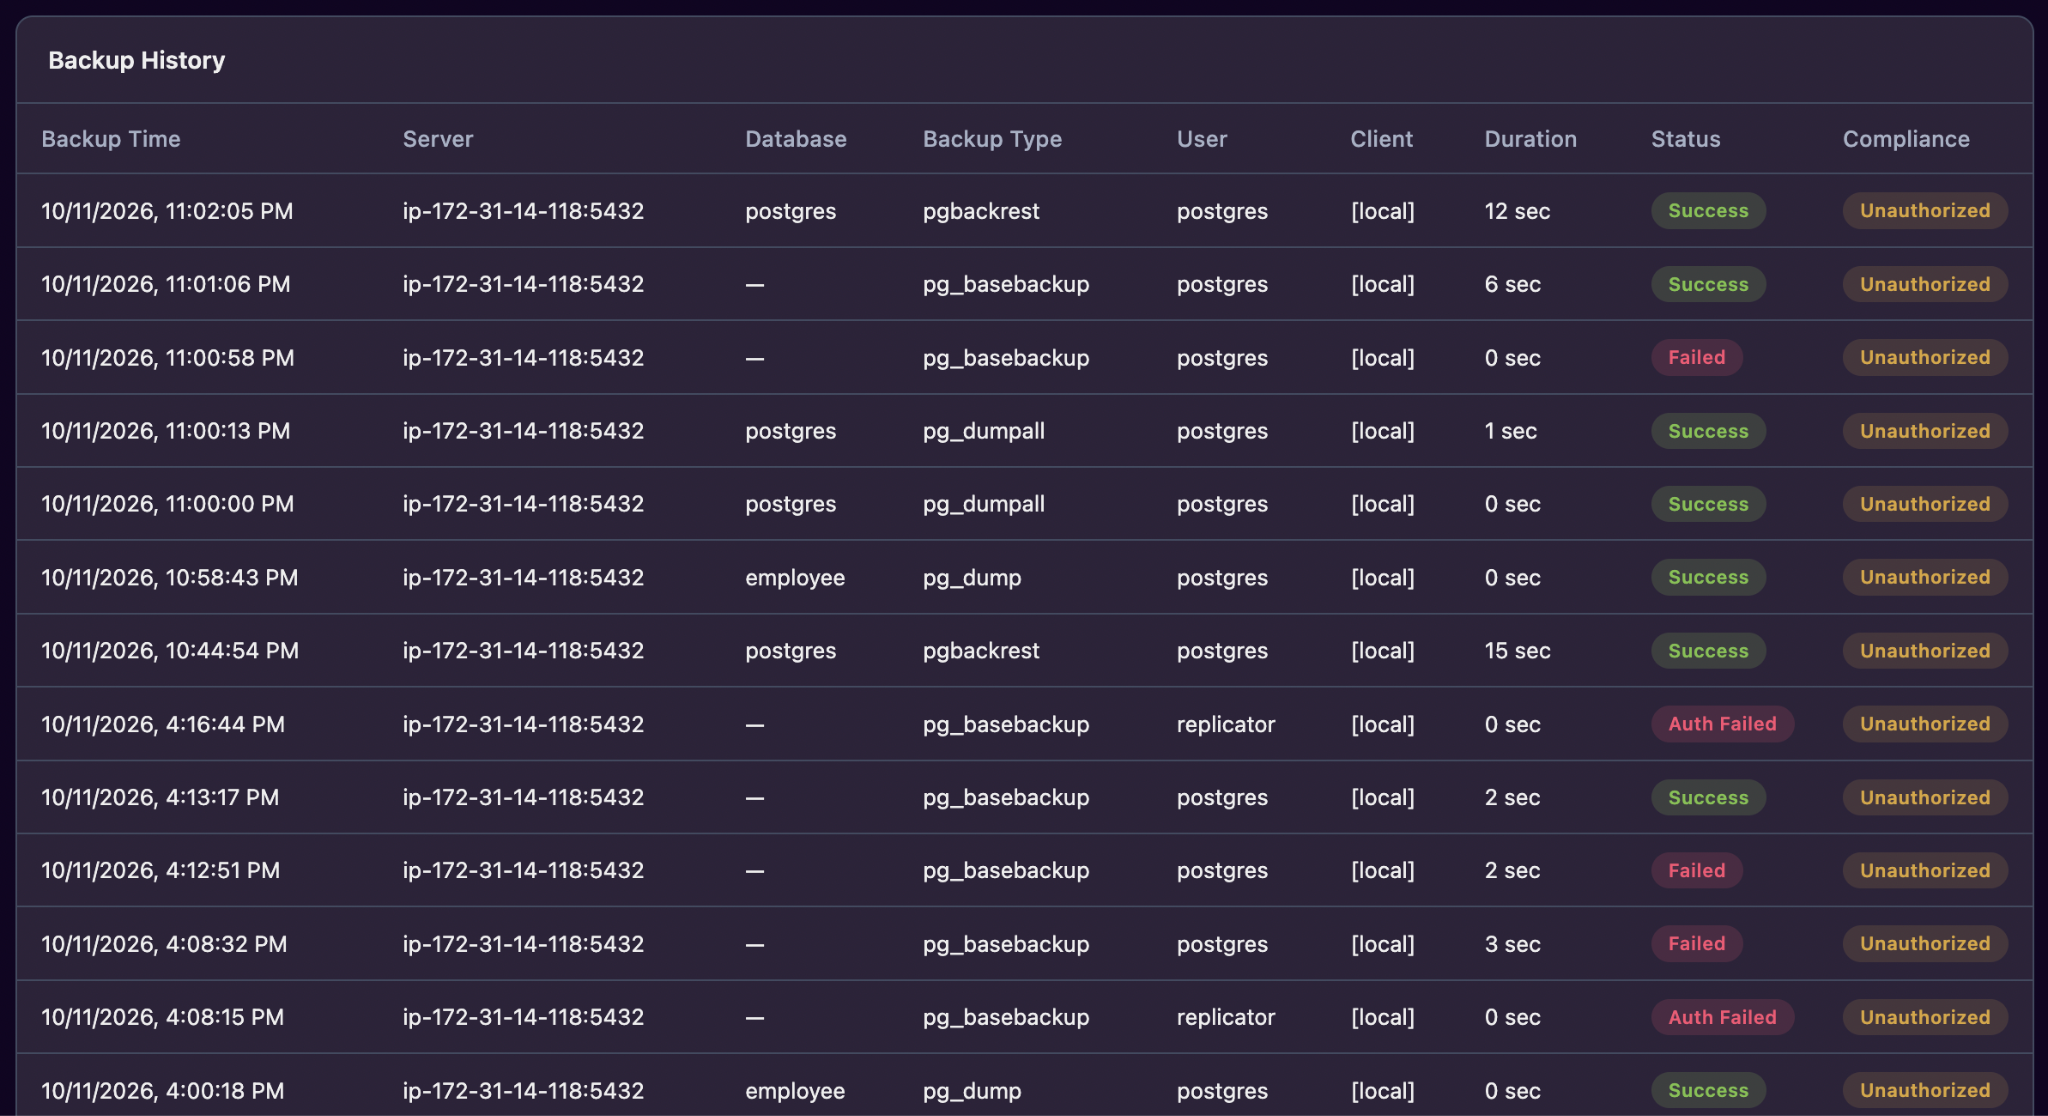
Task: Click the Client column header
Action: [1382, 139]
